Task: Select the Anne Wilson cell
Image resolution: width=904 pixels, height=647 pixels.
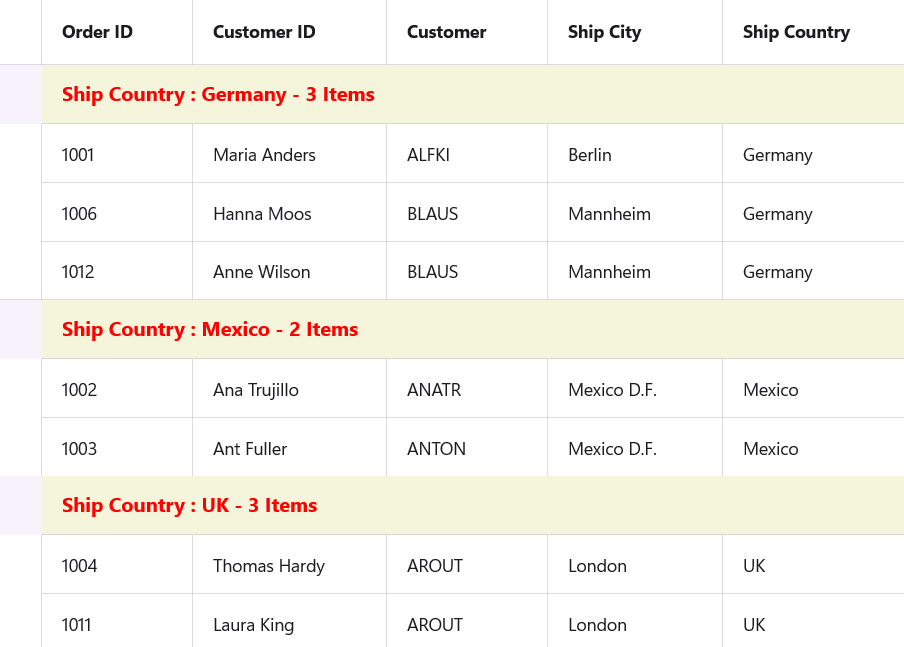Action: [x=262, y=272]
